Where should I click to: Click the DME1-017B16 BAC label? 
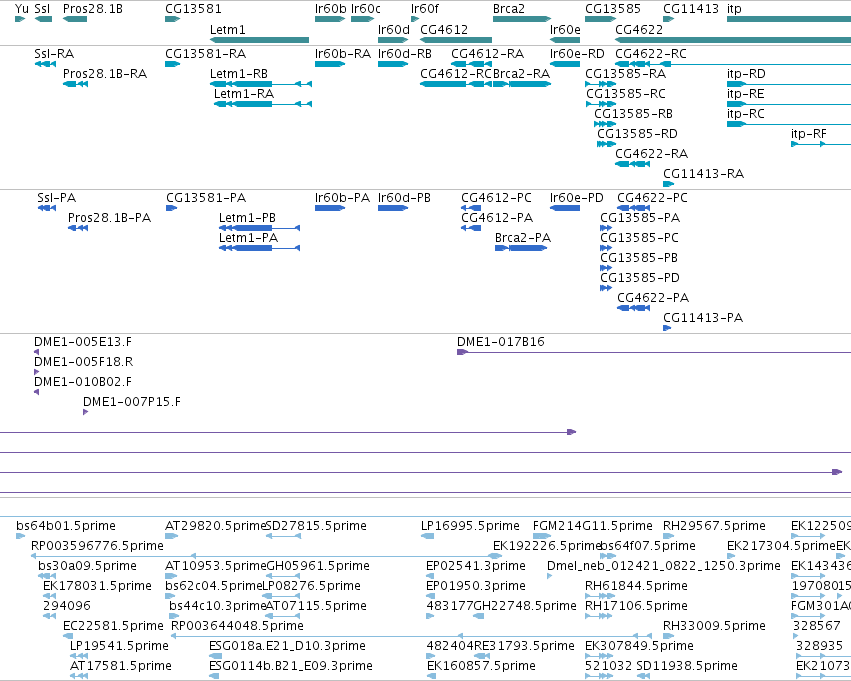500,342
